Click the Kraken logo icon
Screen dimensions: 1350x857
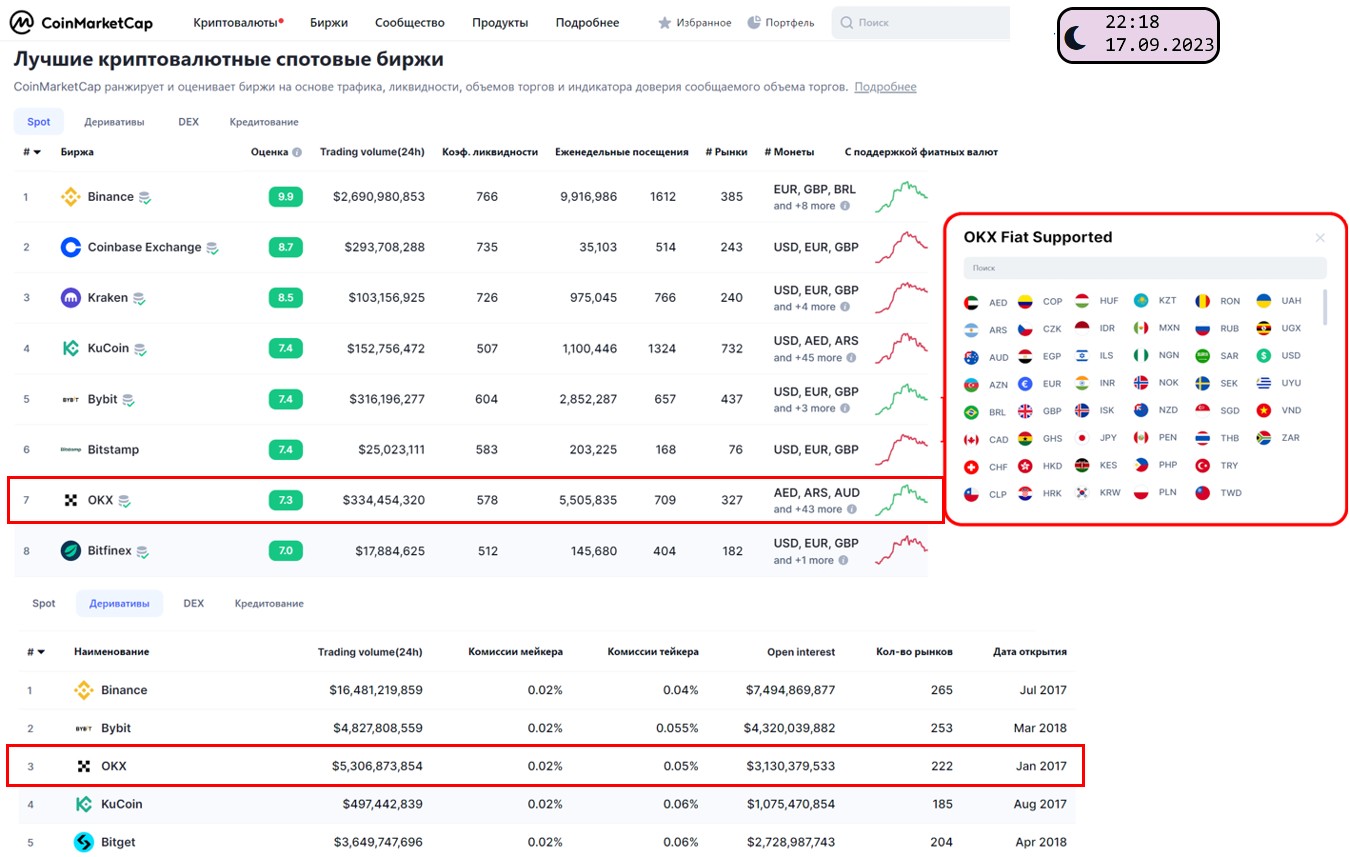(70, 298)
